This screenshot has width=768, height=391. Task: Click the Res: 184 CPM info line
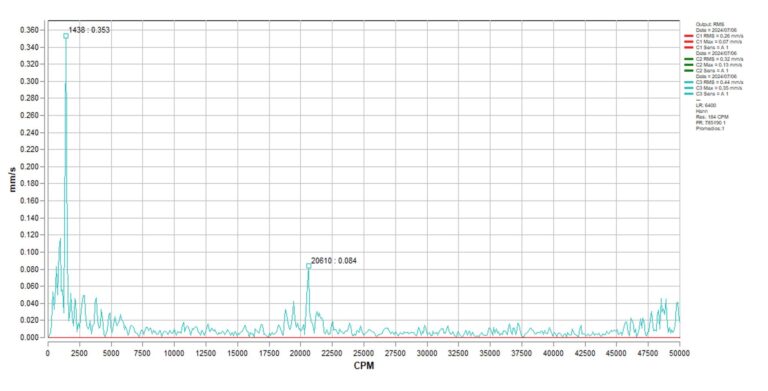tap(712, 117)
